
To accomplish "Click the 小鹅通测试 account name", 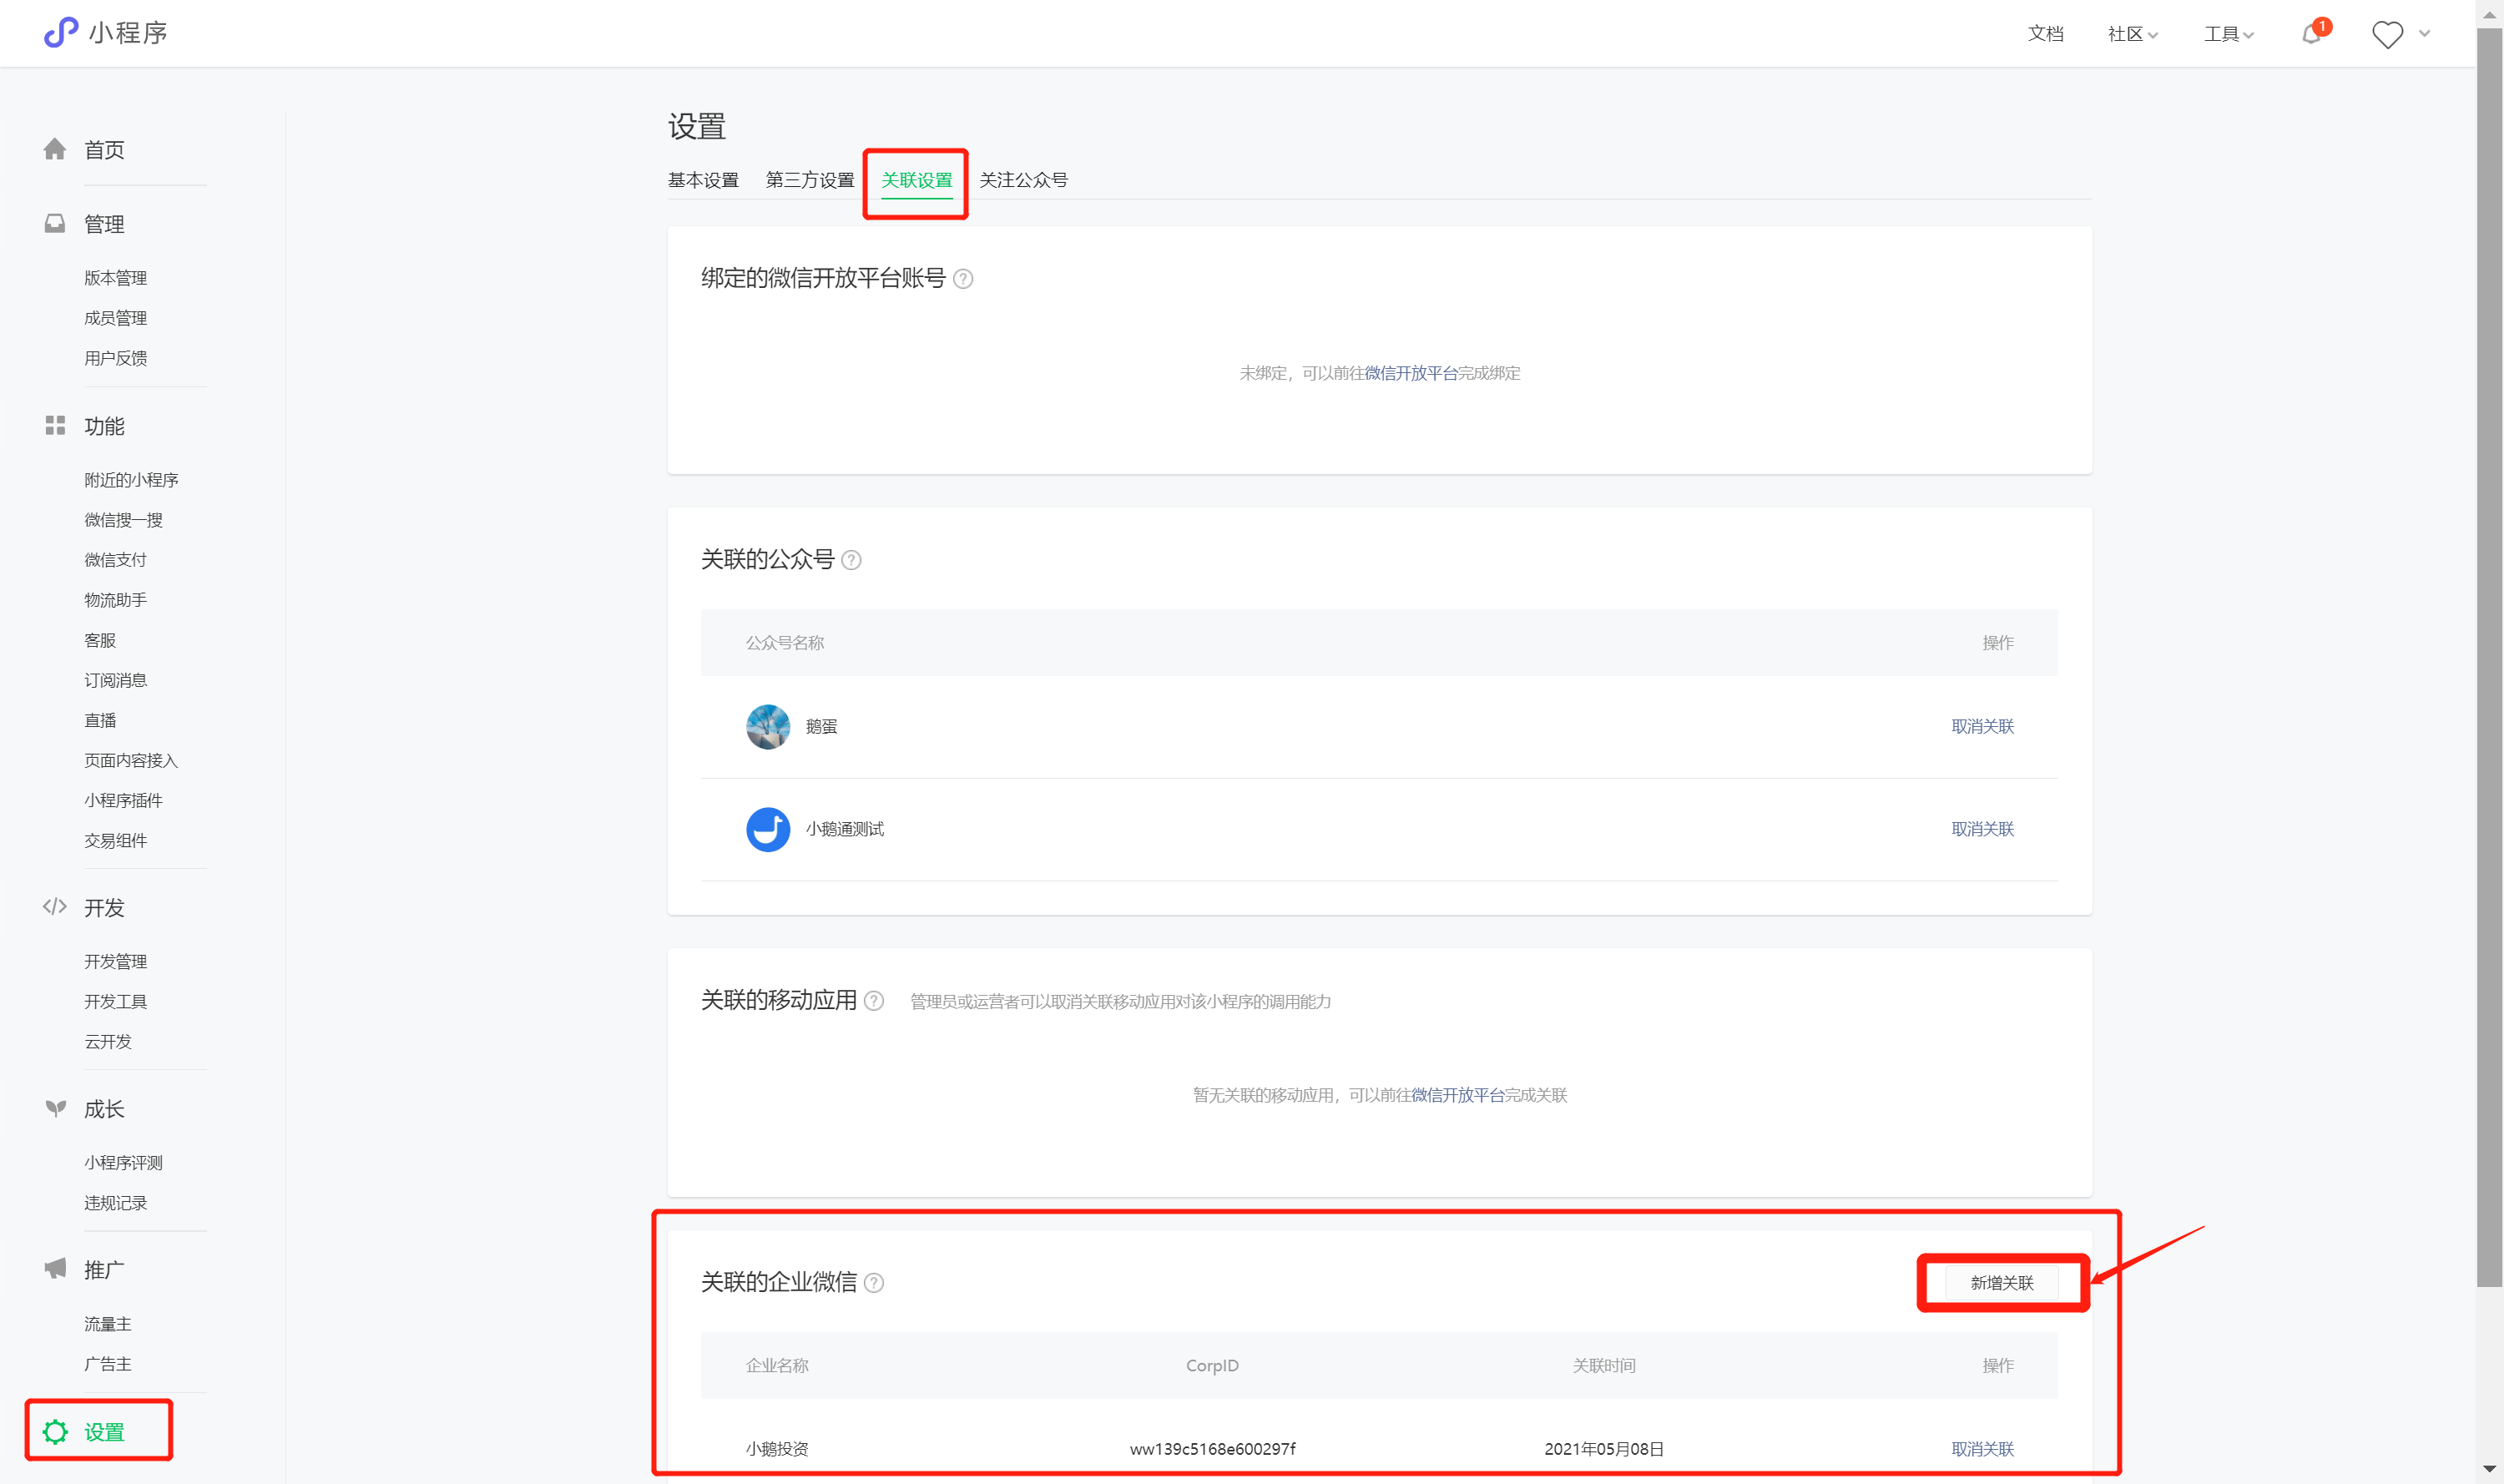I will 845,829.
